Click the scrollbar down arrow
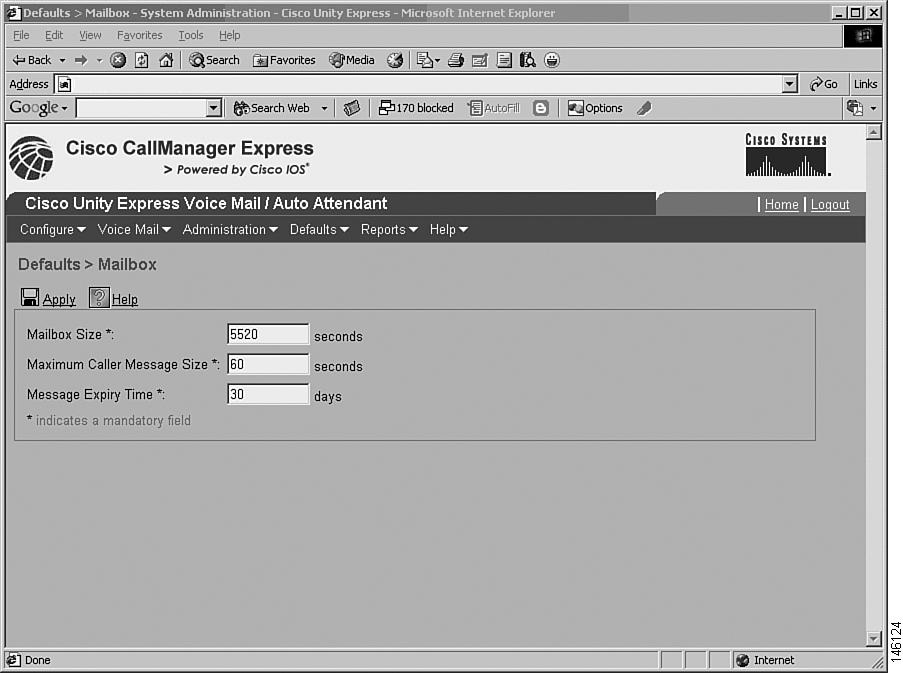903x673 pixels. 874,638
